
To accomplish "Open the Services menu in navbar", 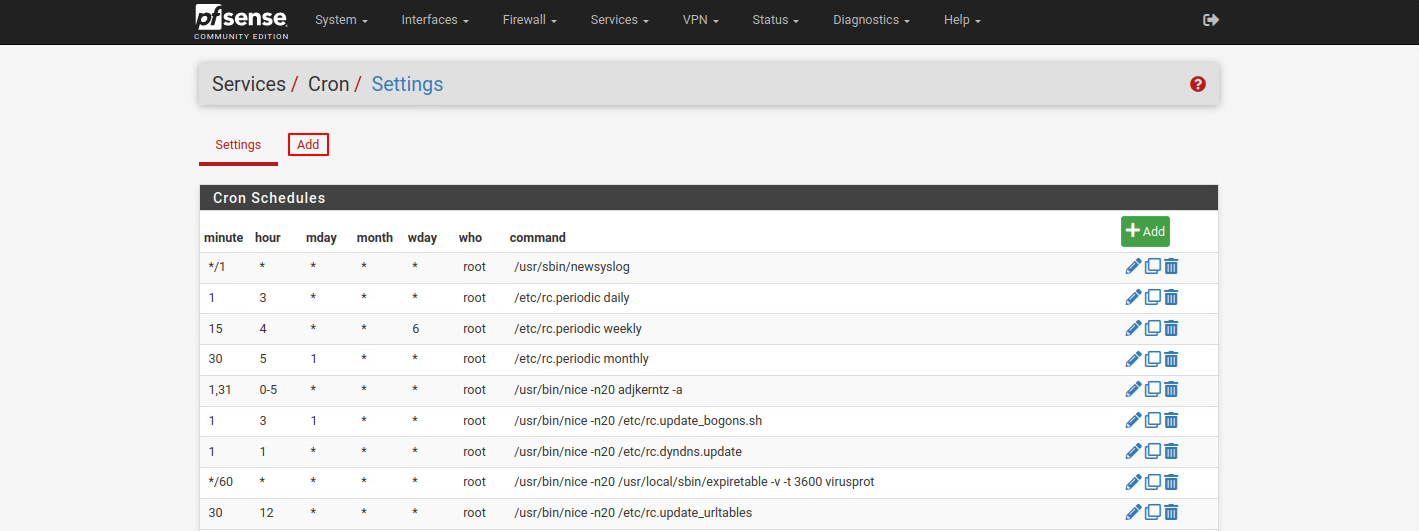I will point(619,20).
